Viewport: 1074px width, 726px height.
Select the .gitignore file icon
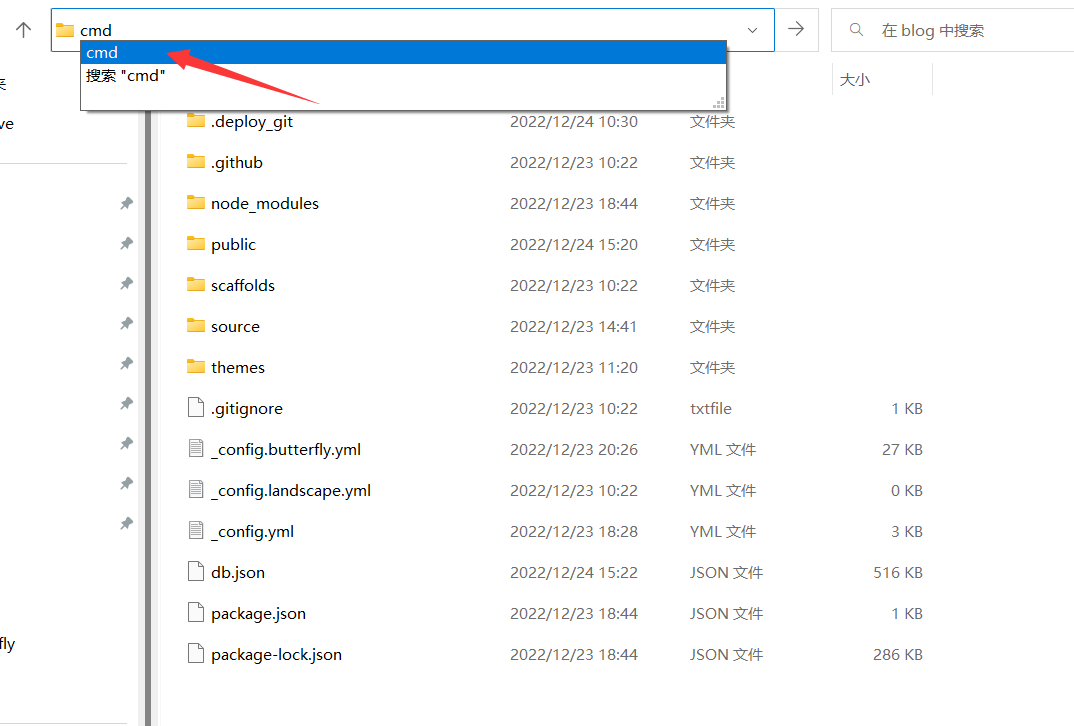click(196, 408)
